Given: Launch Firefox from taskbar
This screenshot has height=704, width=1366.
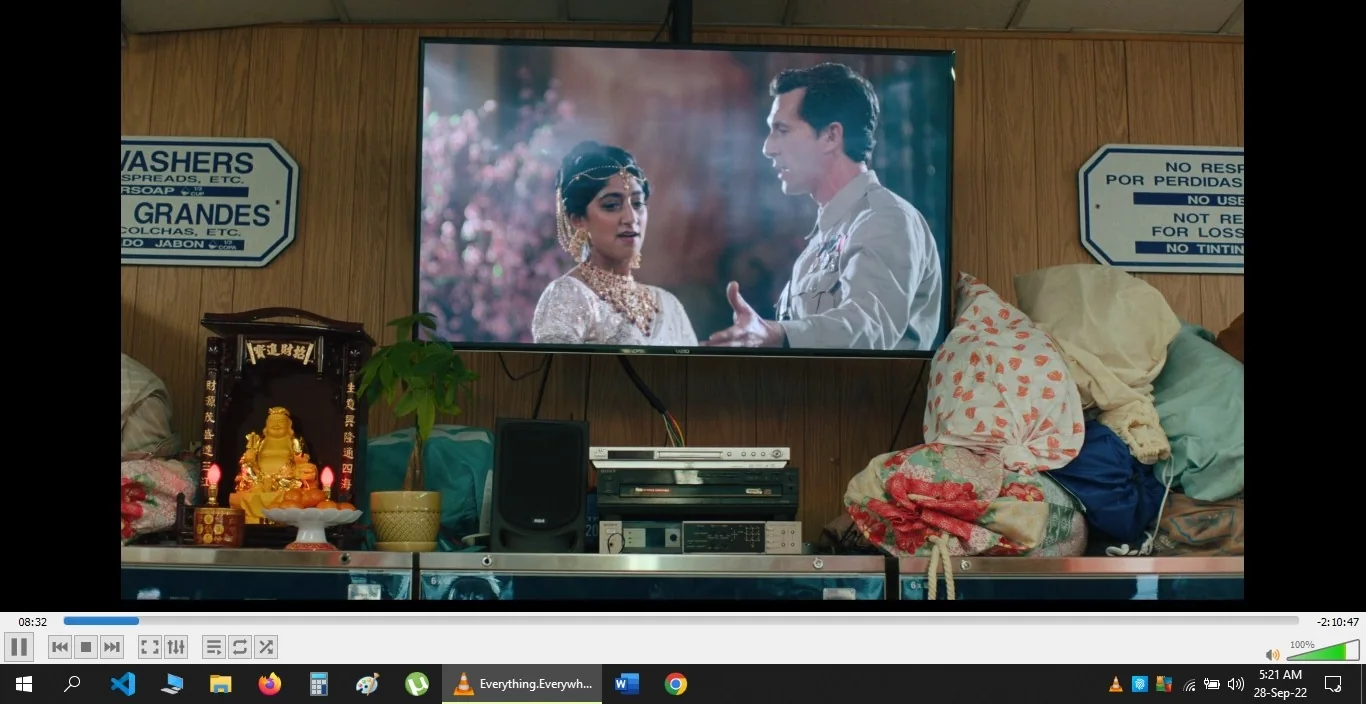Looking at the screenshot, I should point(270,684).
